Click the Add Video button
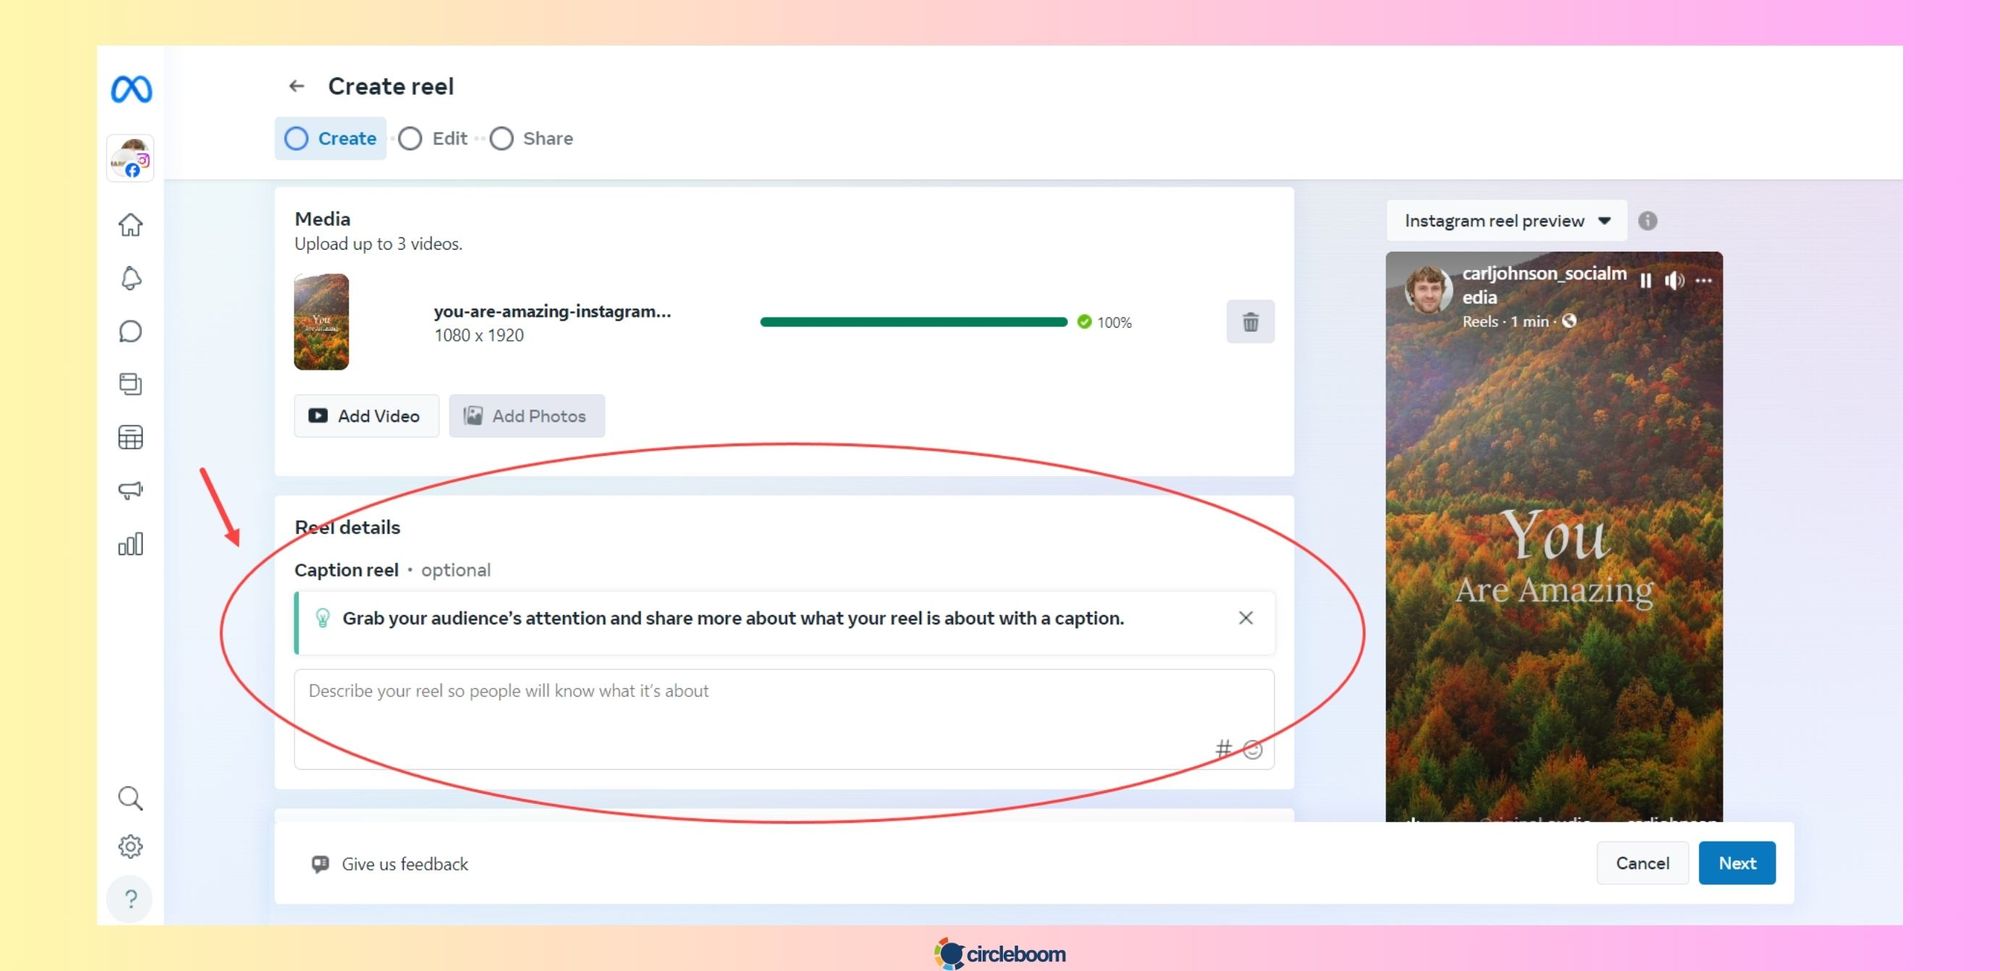The image size is (2000, 971). click(366, 416)
